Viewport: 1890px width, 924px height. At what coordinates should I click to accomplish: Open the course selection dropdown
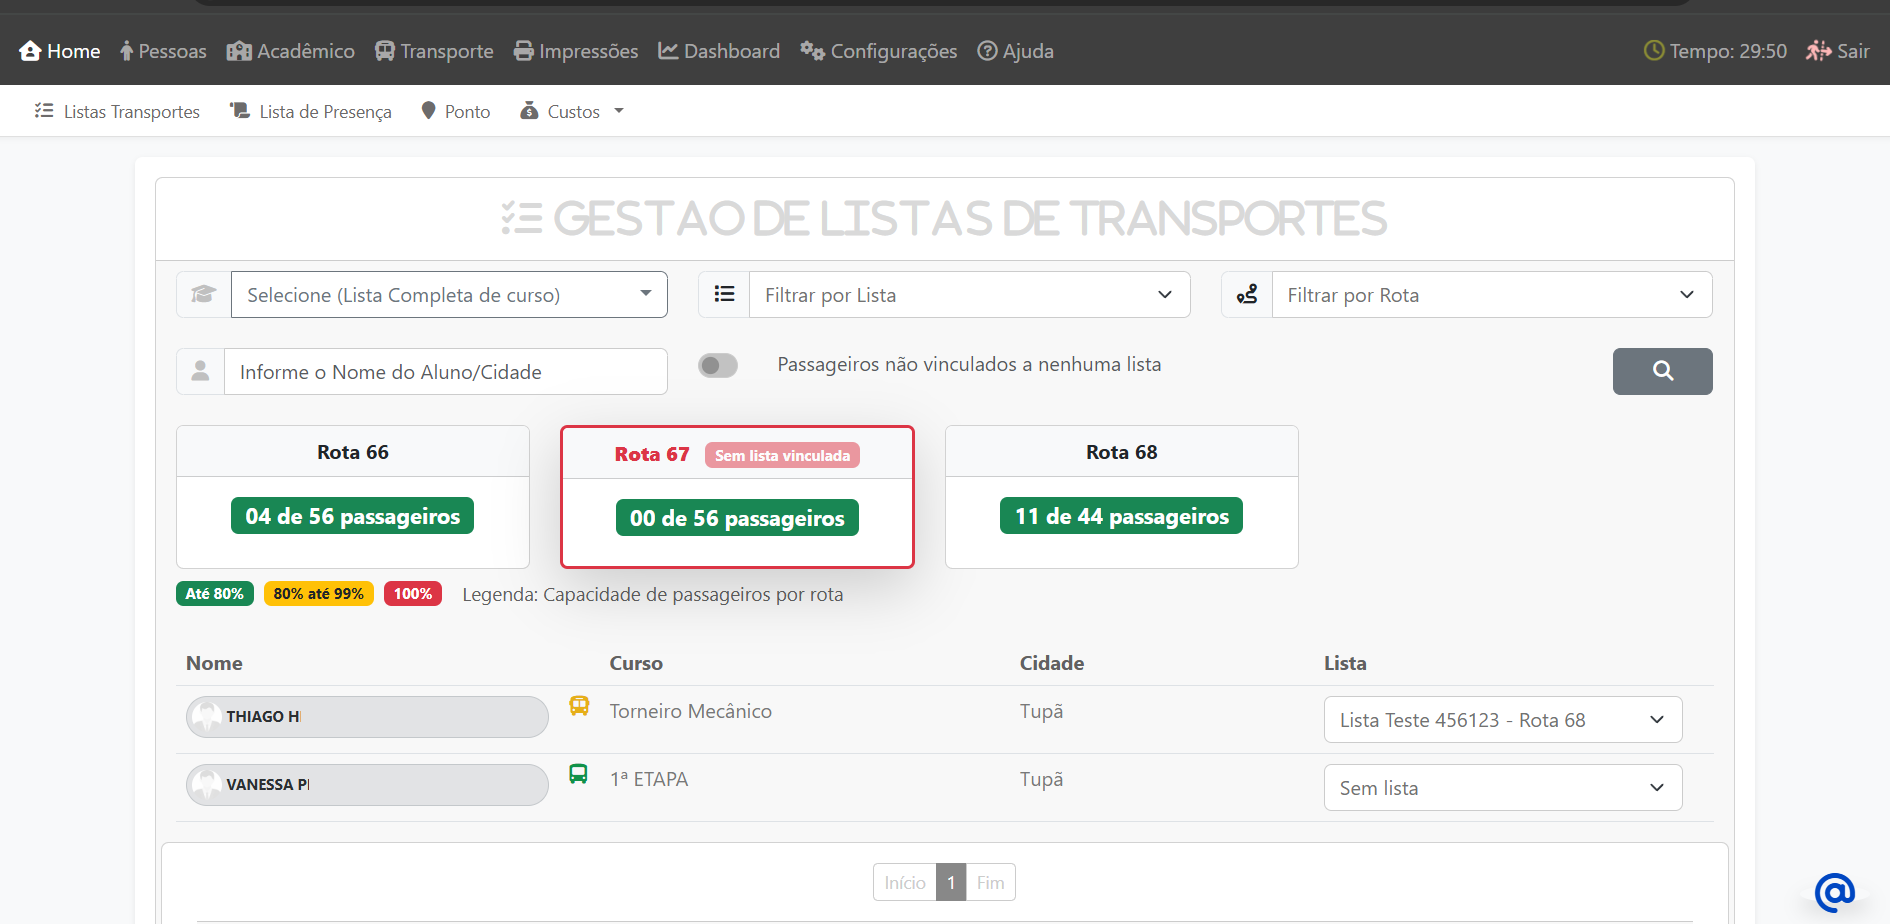click(x=449, y=295)
